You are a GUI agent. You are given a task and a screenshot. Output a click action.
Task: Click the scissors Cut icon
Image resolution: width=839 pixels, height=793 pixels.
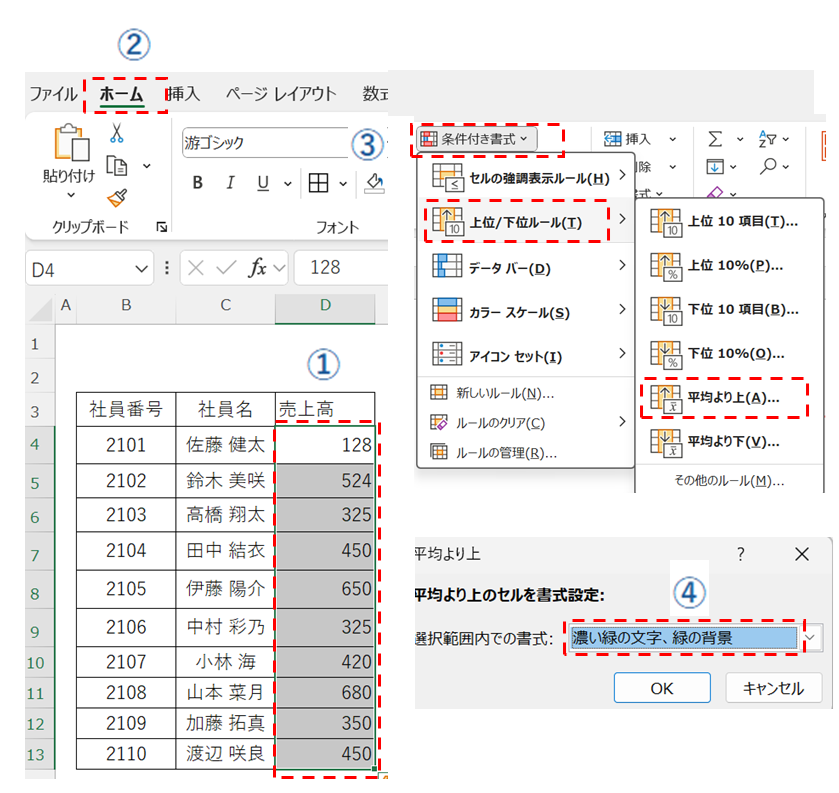(x=116, y=133)
